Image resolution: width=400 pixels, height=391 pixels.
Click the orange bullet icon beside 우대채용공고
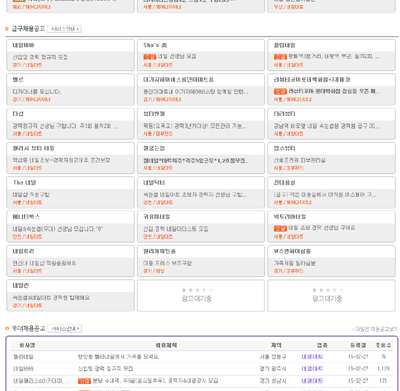[x=7, y=329]
